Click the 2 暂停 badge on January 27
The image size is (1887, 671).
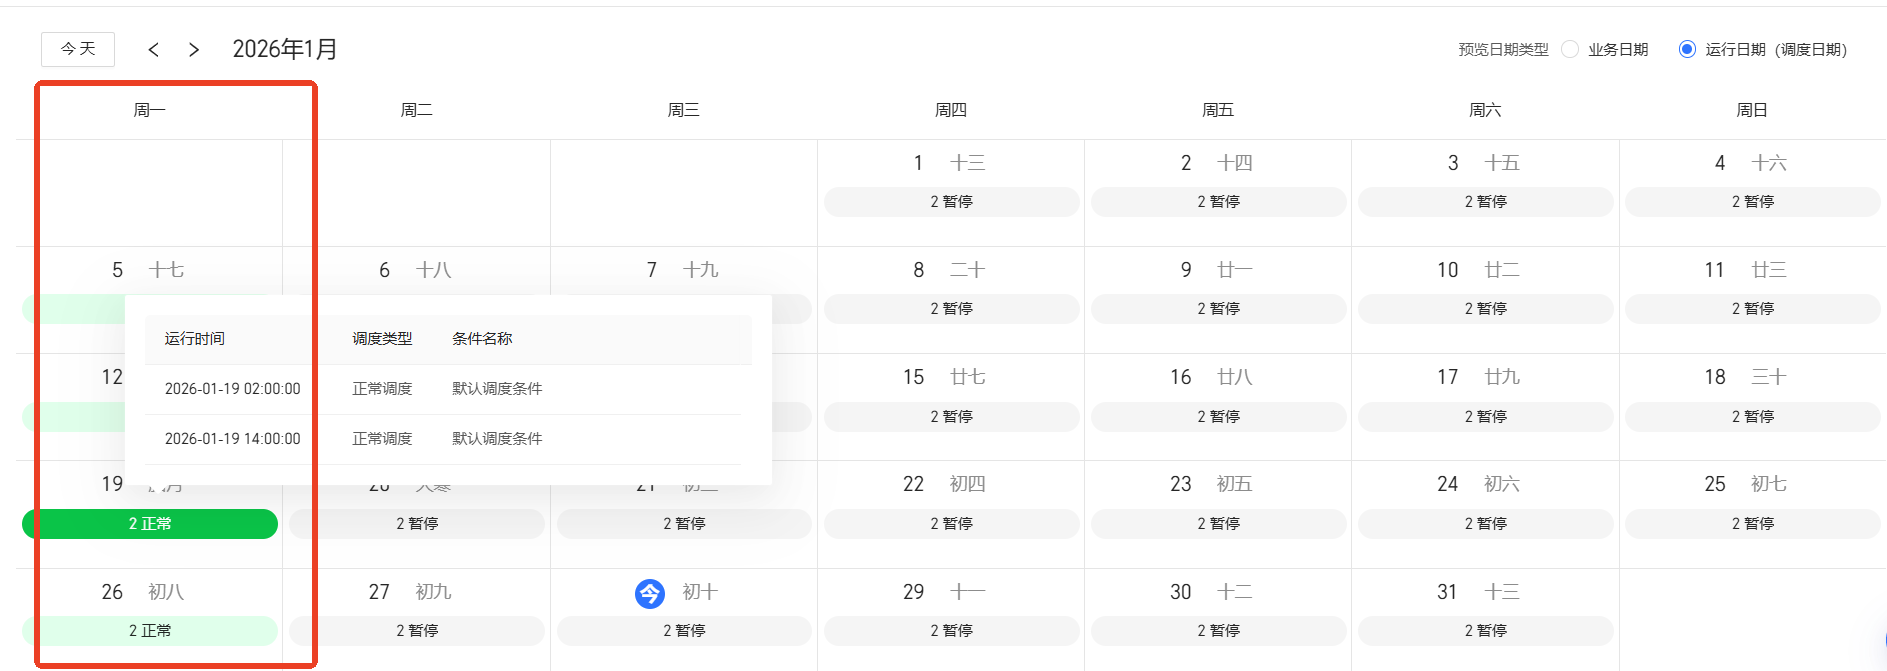pyautogui.click(x=417, y=631)
